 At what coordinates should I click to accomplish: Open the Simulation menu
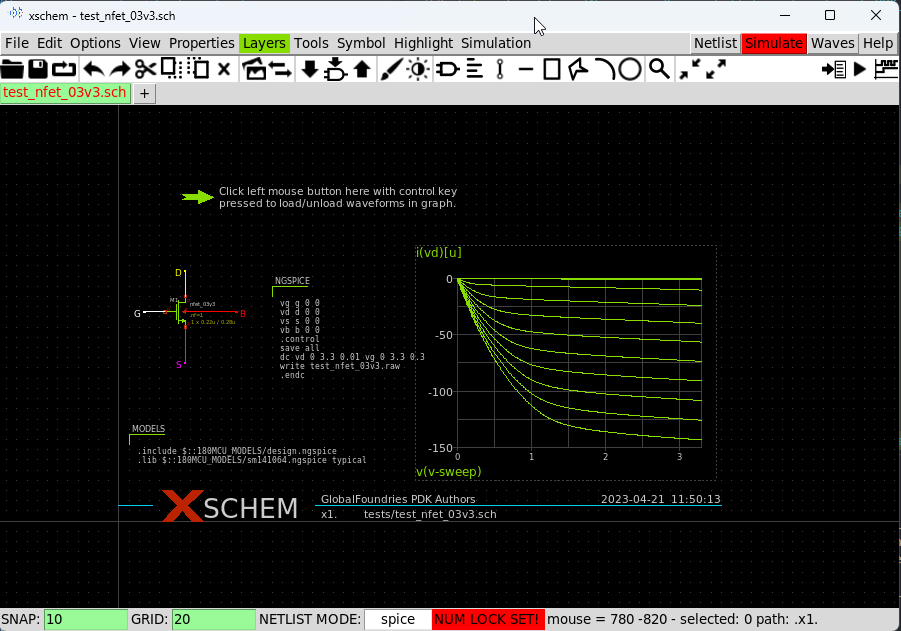tap(497, 43)
